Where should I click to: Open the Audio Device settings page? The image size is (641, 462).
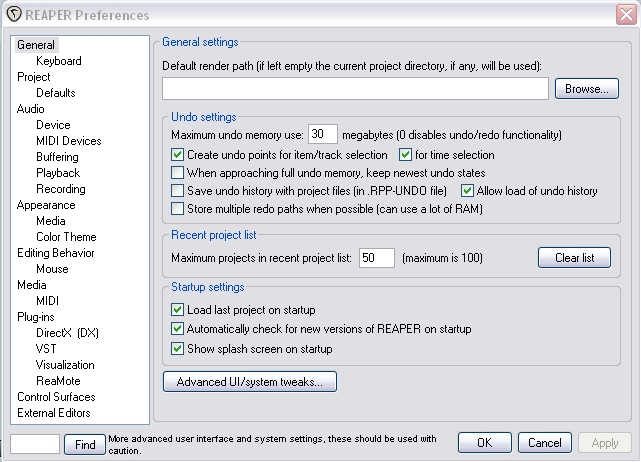pos(53,125)
